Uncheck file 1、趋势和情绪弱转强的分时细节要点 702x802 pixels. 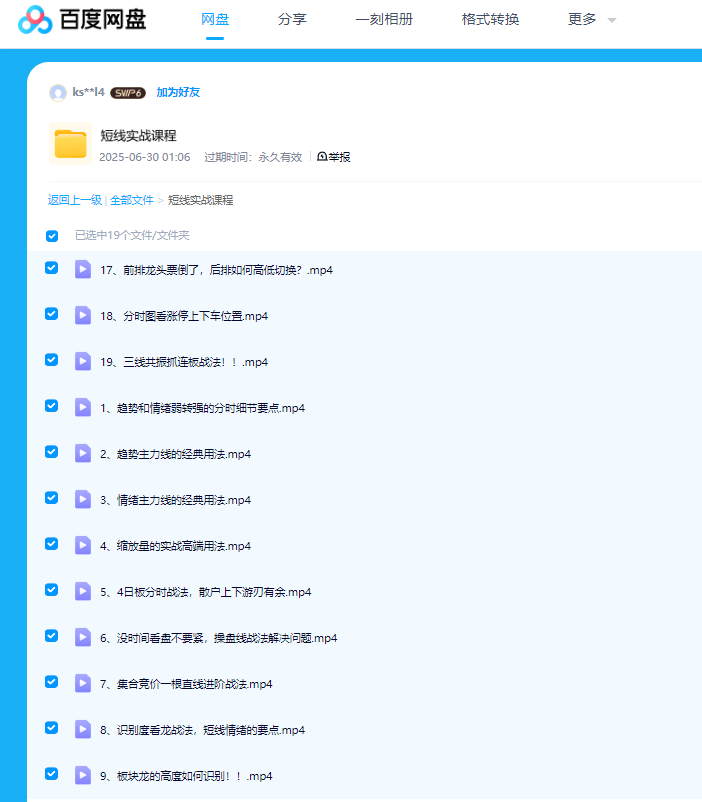[51, 406]
